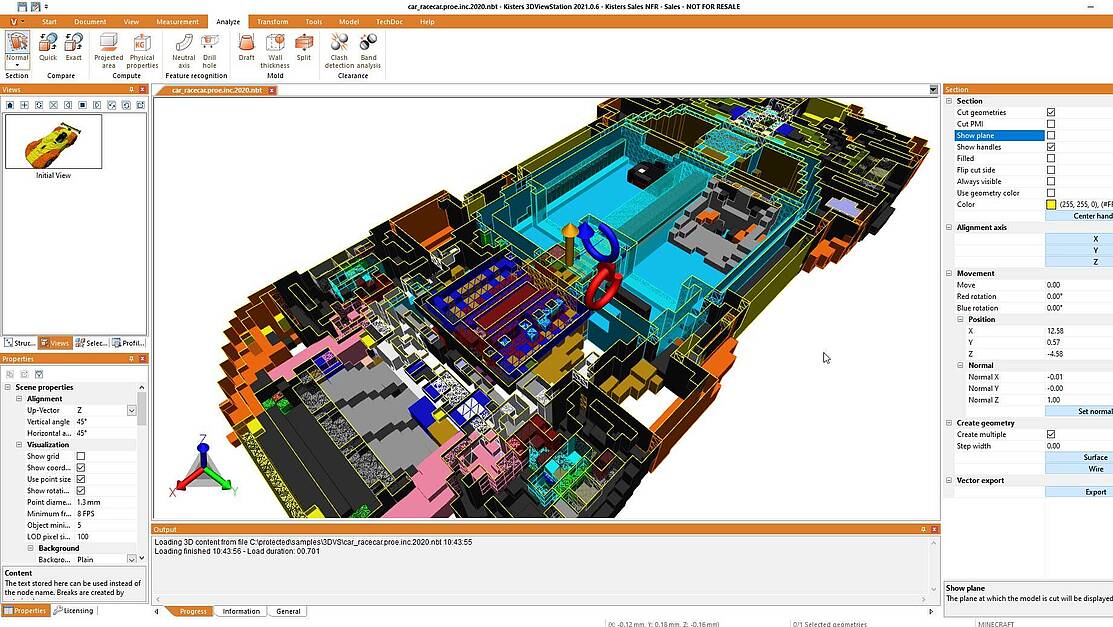1113x627 pixels.
Task: Open the Physical properties tool
Action: point(142,51)
